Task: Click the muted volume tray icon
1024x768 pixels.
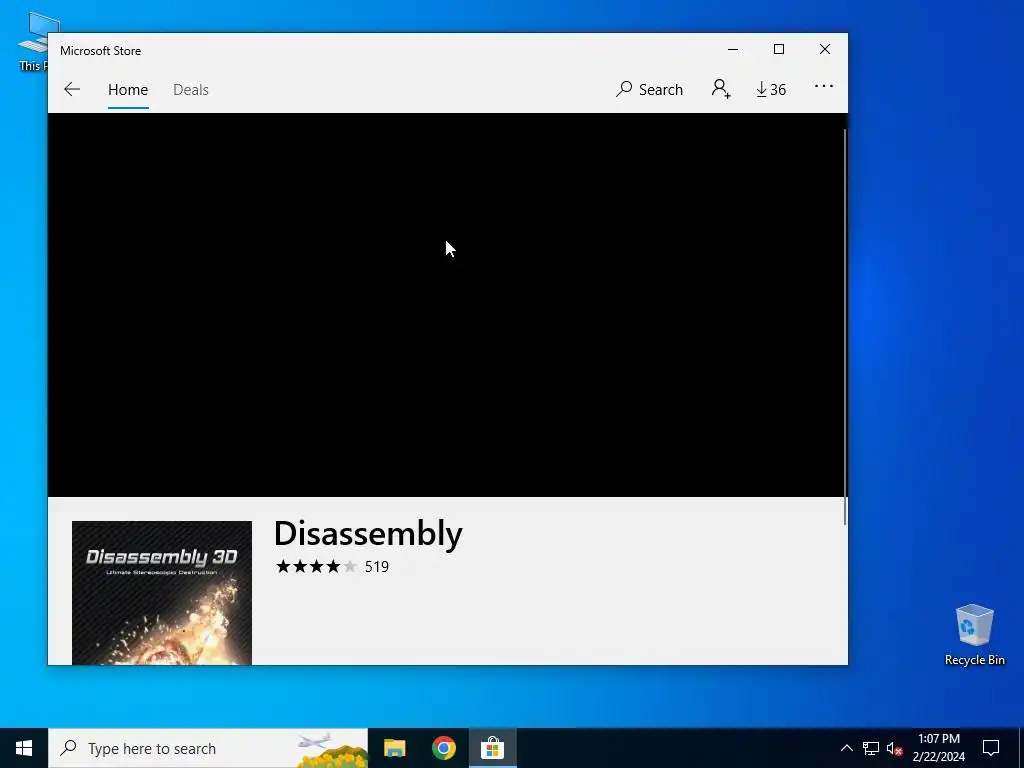Action: [894, 748]
